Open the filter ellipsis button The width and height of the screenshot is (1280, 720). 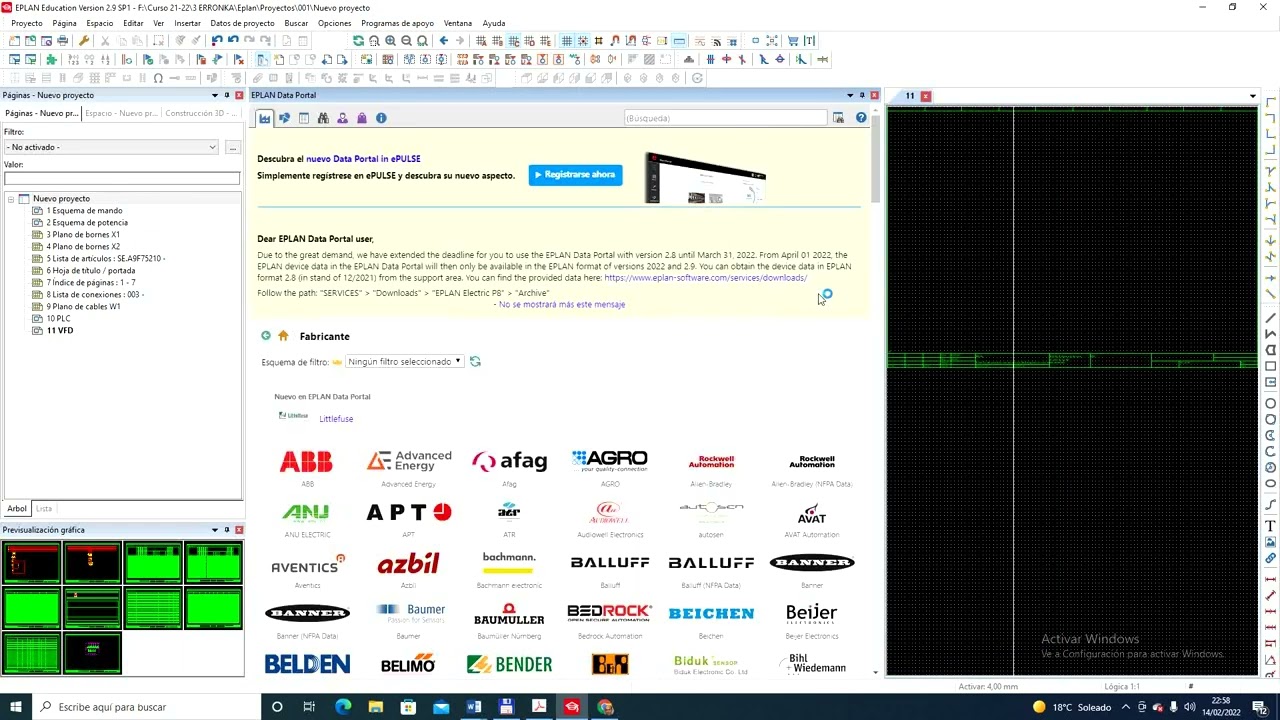coord(232,147)
